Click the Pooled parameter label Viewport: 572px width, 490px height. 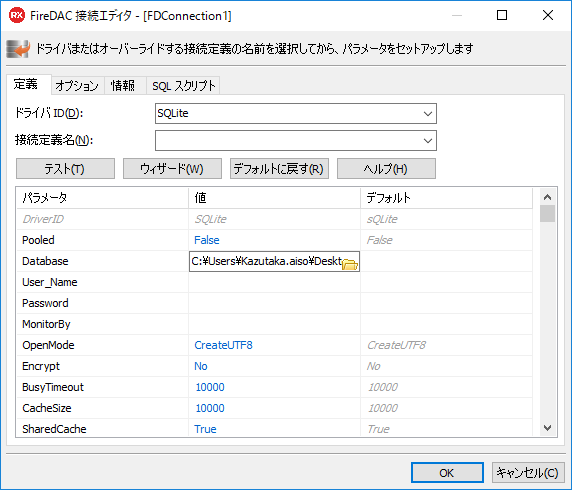38,240
